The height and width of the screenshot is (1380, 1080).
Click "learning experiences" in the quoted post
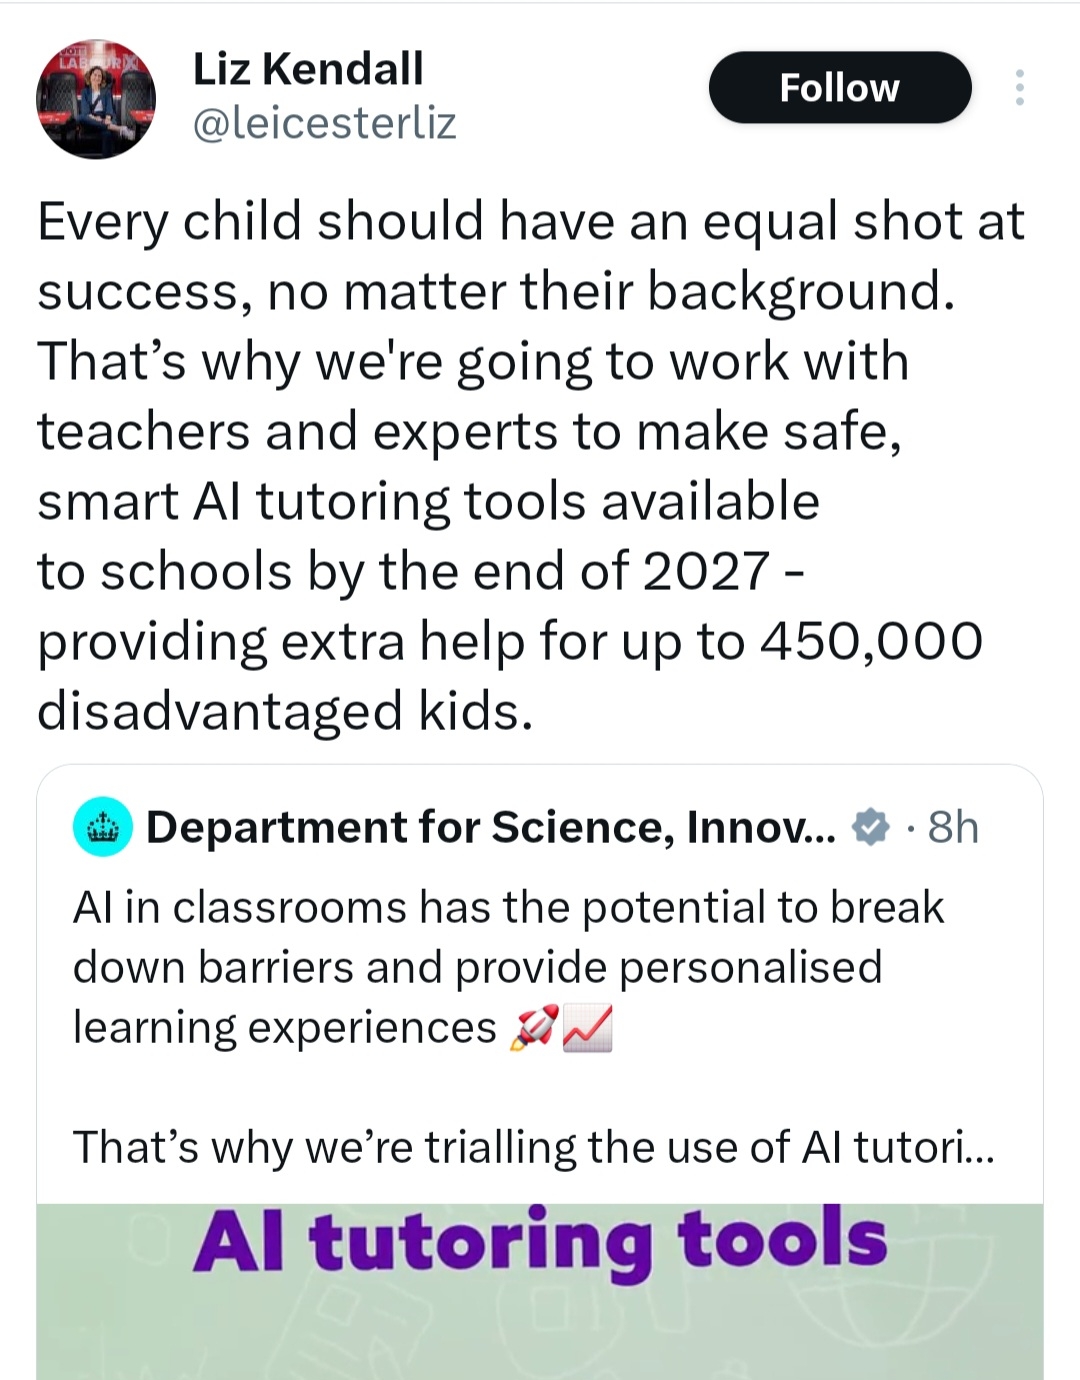tap(285, 1028)
